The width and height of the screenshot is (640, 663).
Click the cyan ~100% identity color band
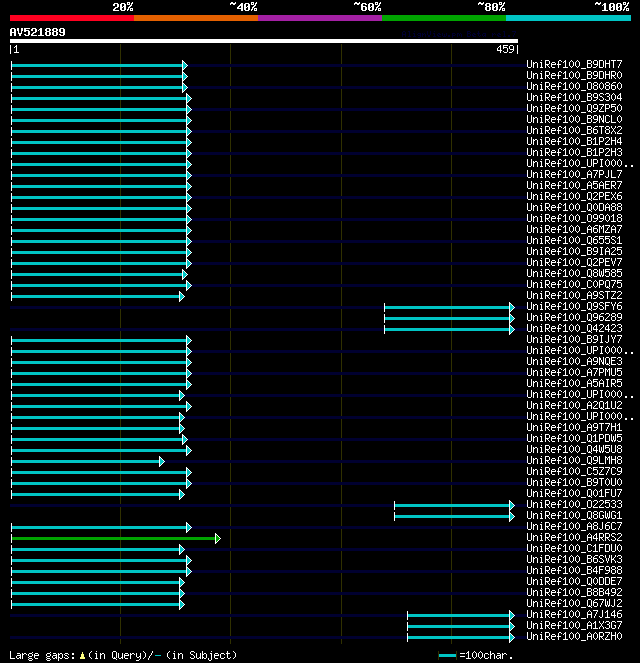point(568,18)
